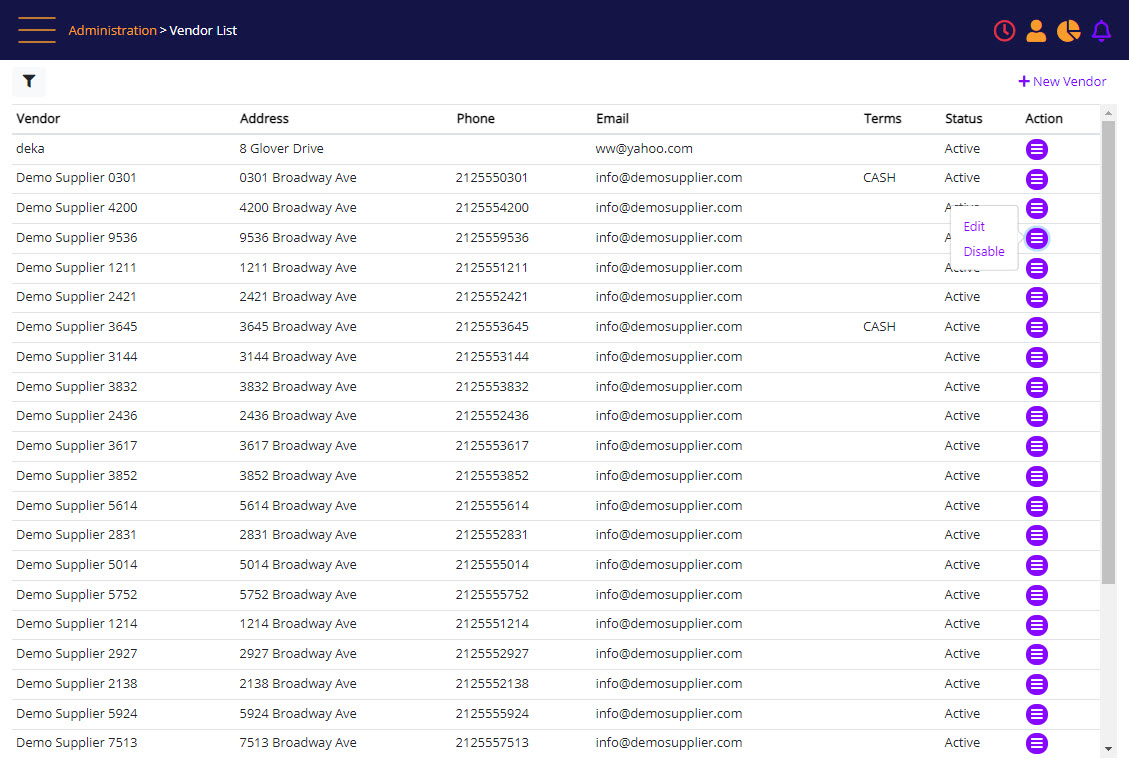Click the Vendor column header
Image resolution: width=1129 pixels, height=764 pixels.
pos(38,118)
